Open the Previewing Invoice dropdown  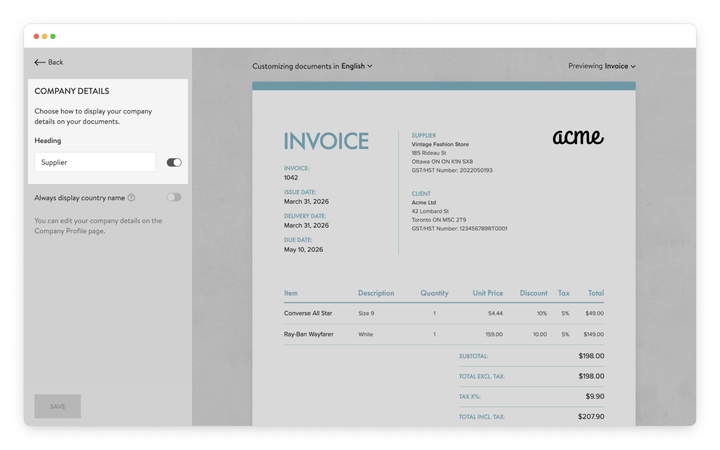click(602, 66)
